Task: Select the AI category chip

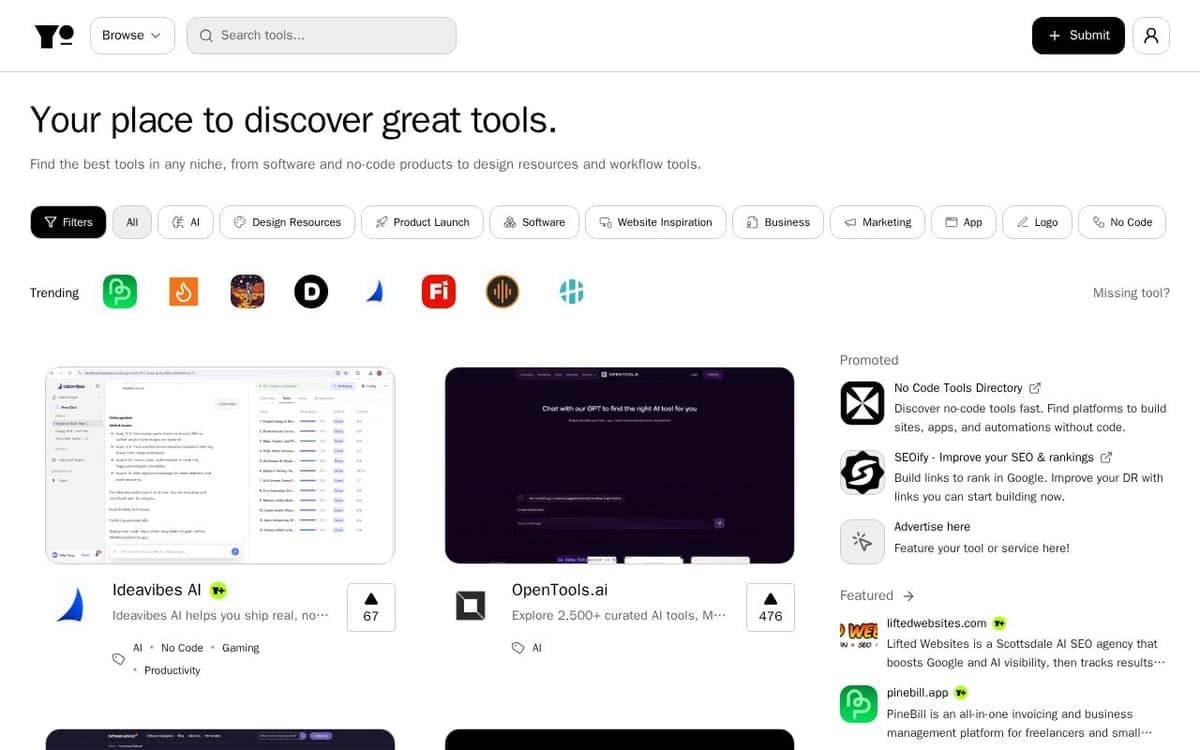Action: click(186, 222)
